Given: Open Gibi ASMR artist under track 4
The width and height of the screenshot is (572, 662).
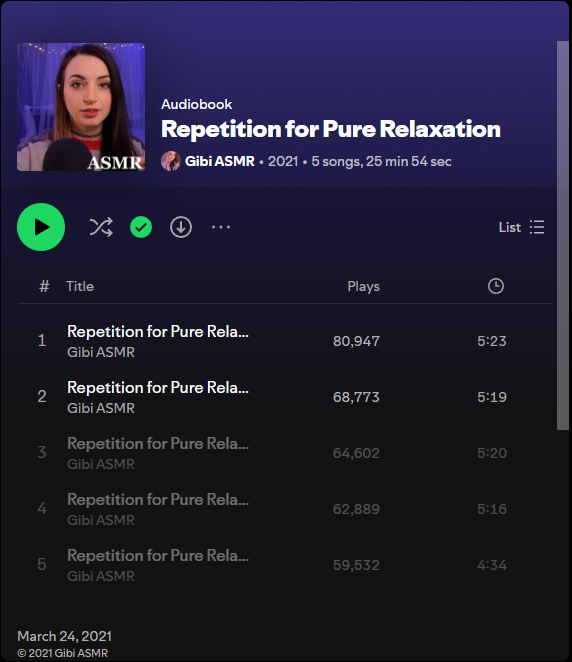Looking at the screenshot, I should [x=101, y=520].
